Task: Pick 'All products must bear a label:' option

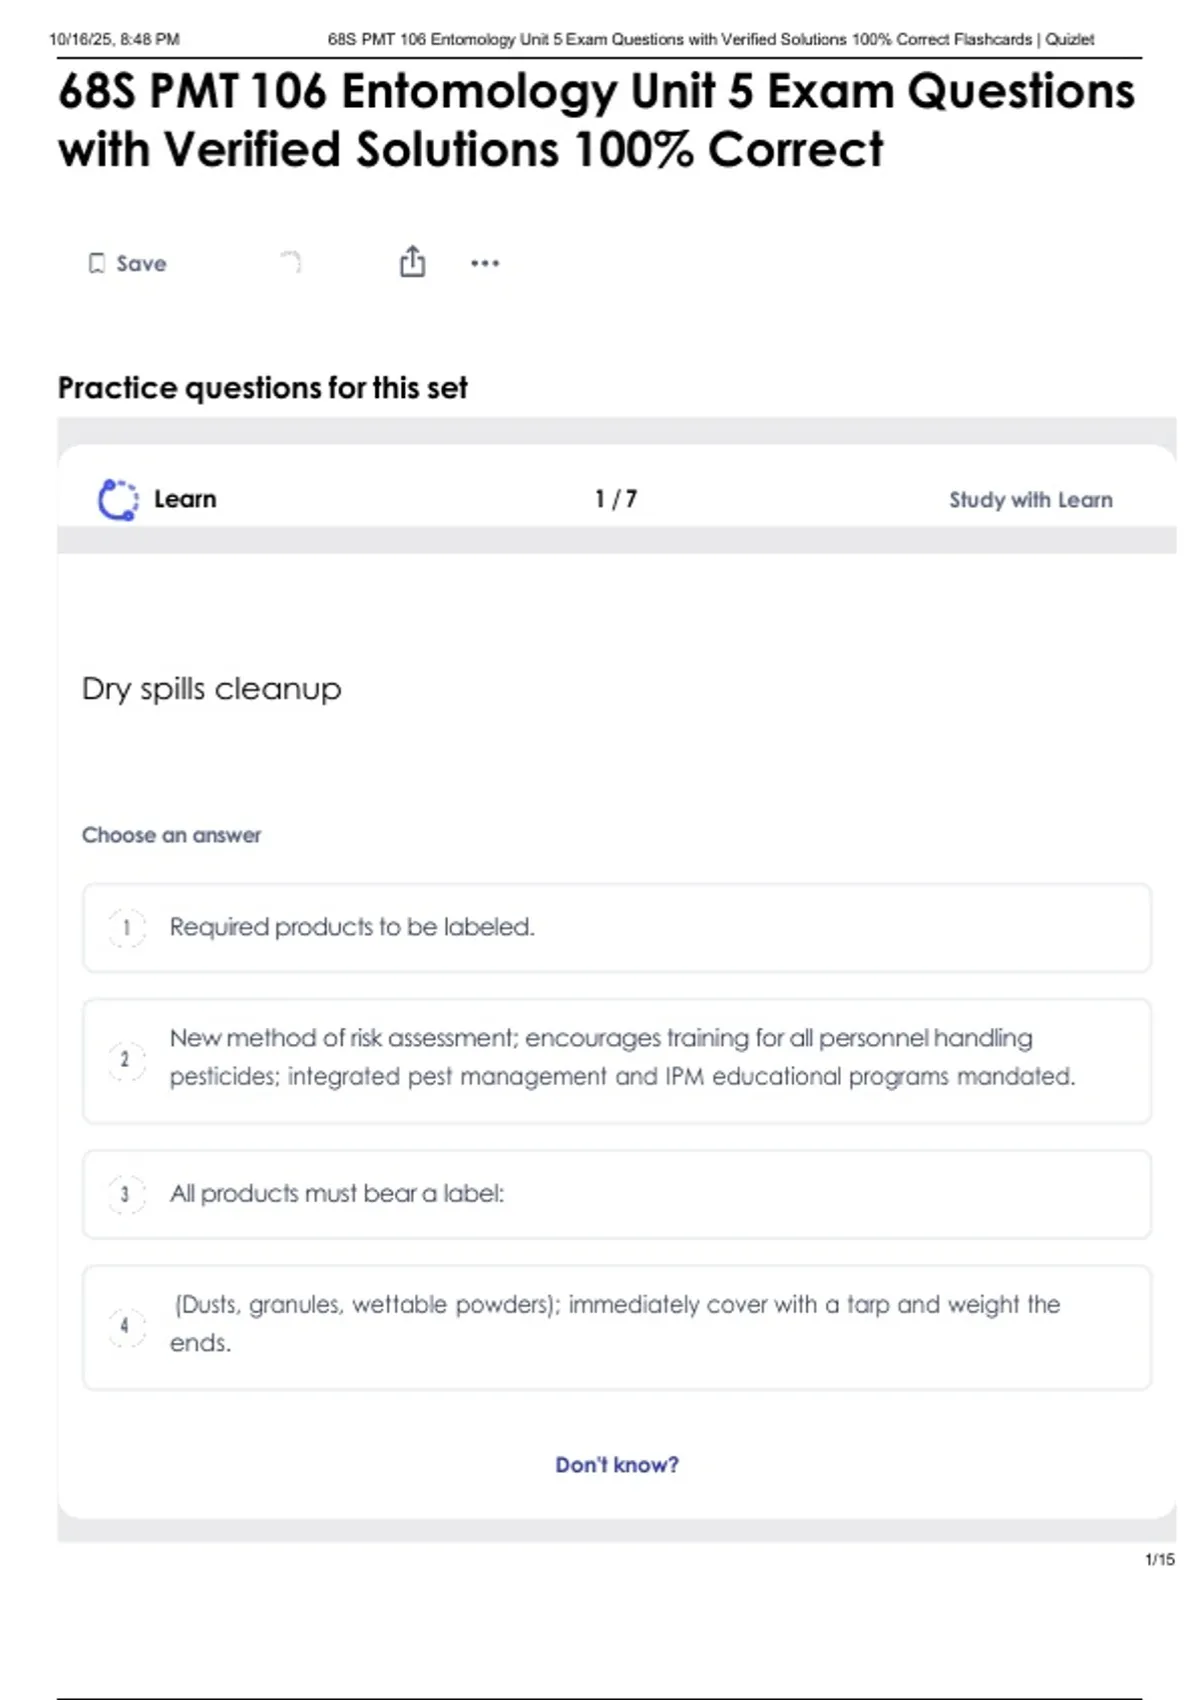Action: [x=337, y=1193]
